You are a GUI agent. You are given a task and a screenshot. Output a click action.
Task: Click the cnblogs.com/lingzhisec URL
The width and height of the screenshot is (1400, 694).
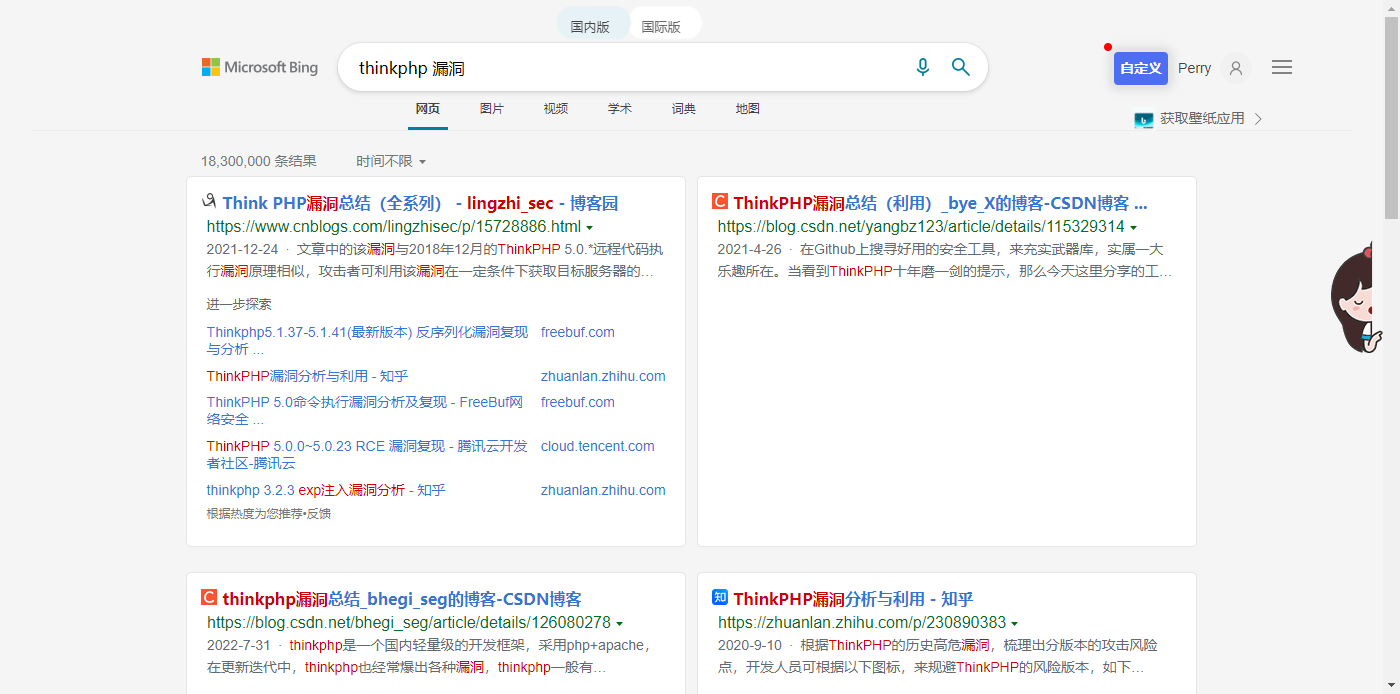point(394,226)
